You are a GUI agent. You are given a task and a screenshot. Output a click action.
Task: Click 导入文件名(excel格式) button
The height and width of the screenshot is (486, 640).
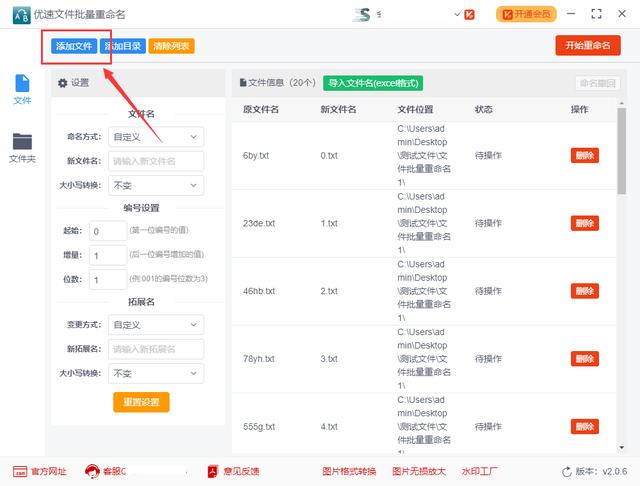pos(373,83)
